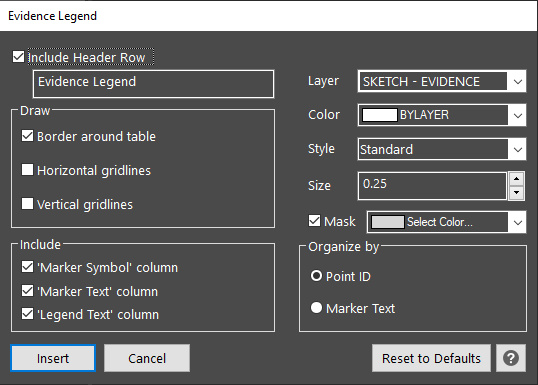Toggle 'Marker Symbol' column checkbox
Viewport: 538px width, 385px height.
pos(27,267)
